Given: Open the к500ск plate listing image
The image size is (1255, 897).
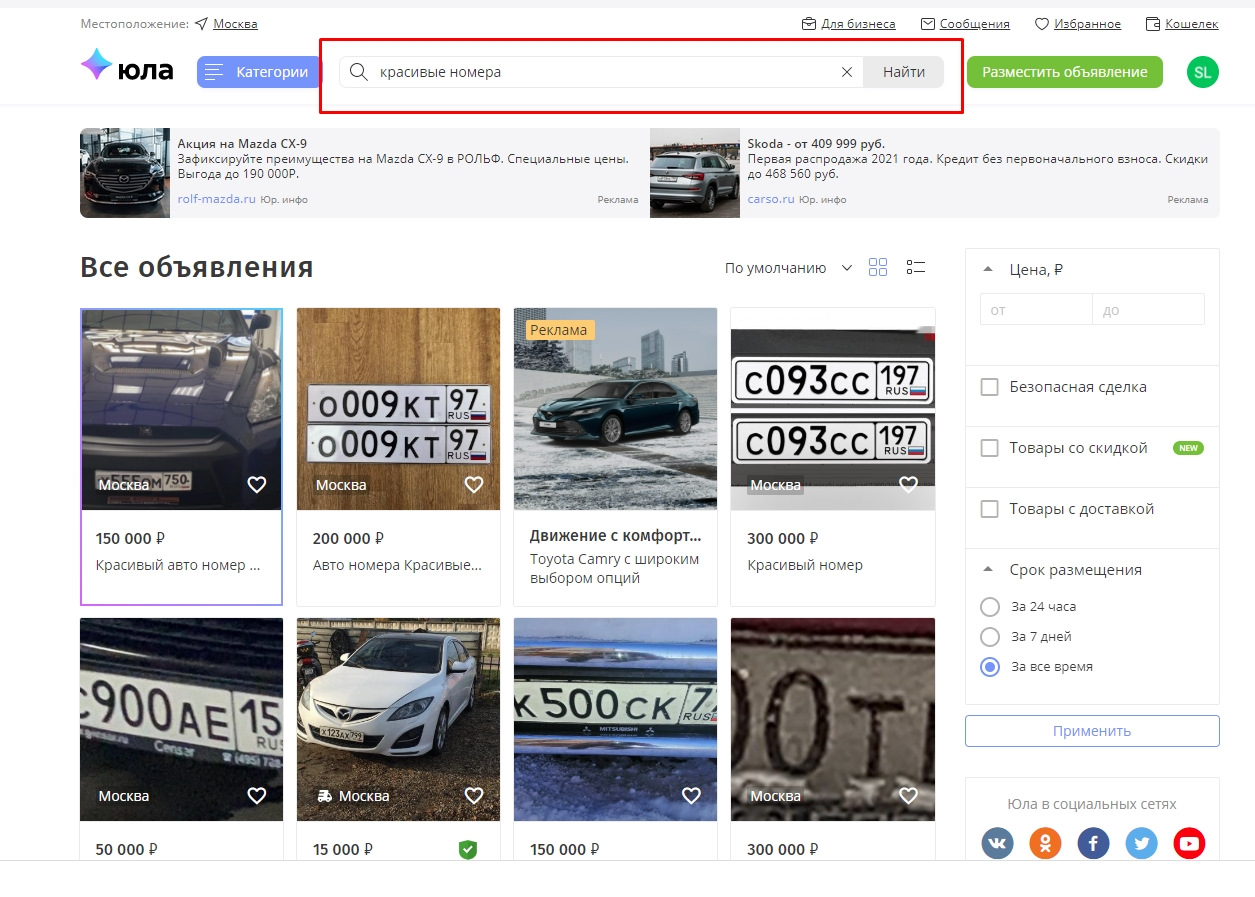Looking at the screenshot, I should point(615,720).
